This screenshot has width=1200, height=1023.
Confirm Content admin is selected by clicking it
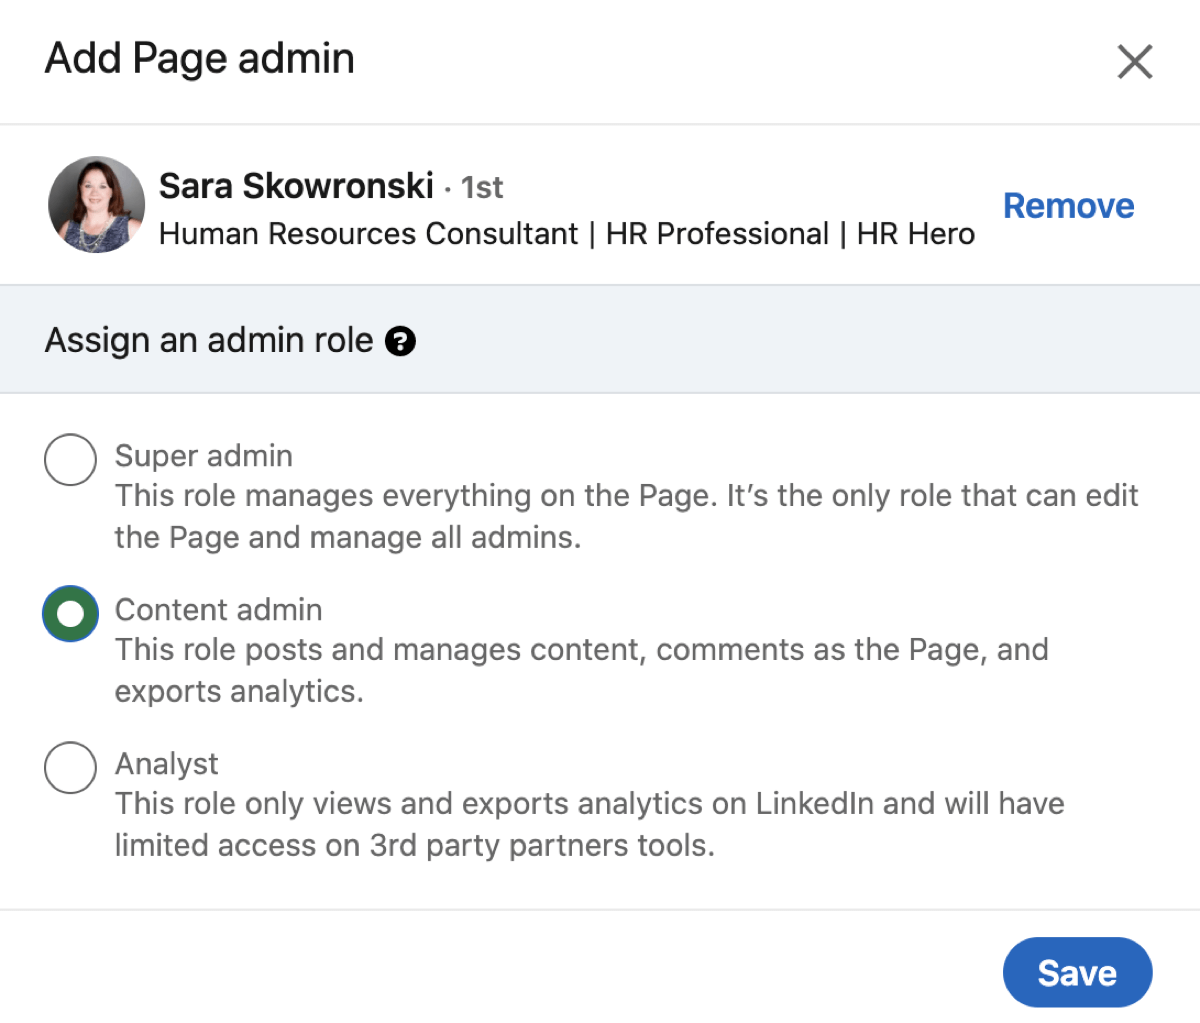70,614
